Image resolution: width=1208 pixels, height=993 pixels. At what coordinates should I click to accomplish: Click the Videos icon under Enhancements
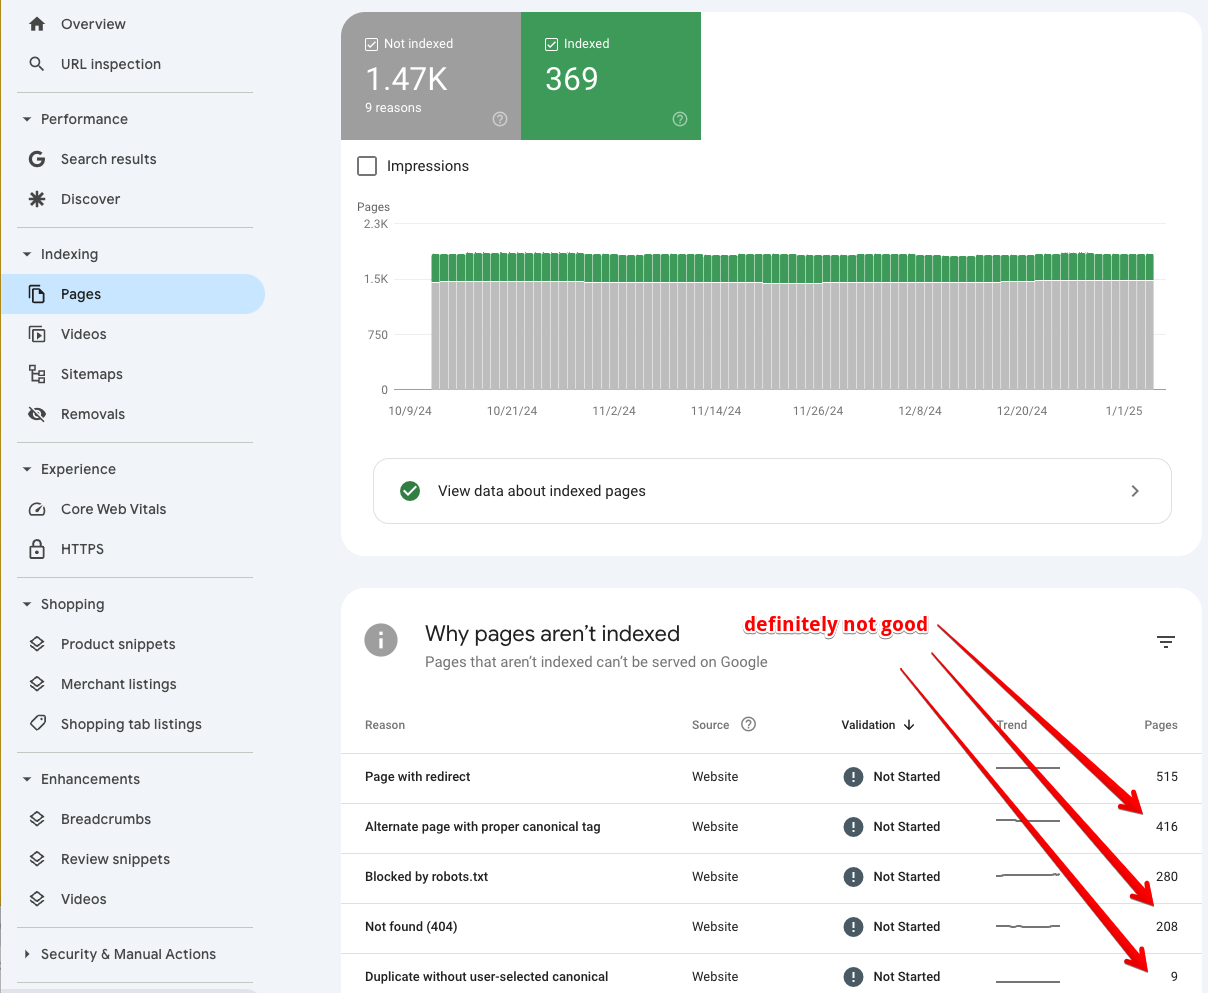[x=37, y=899]
